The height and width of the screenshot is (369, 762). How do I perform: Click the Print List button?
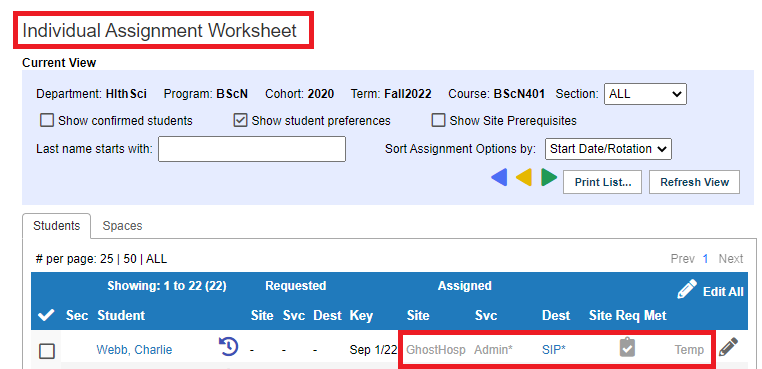coord(603,182)
